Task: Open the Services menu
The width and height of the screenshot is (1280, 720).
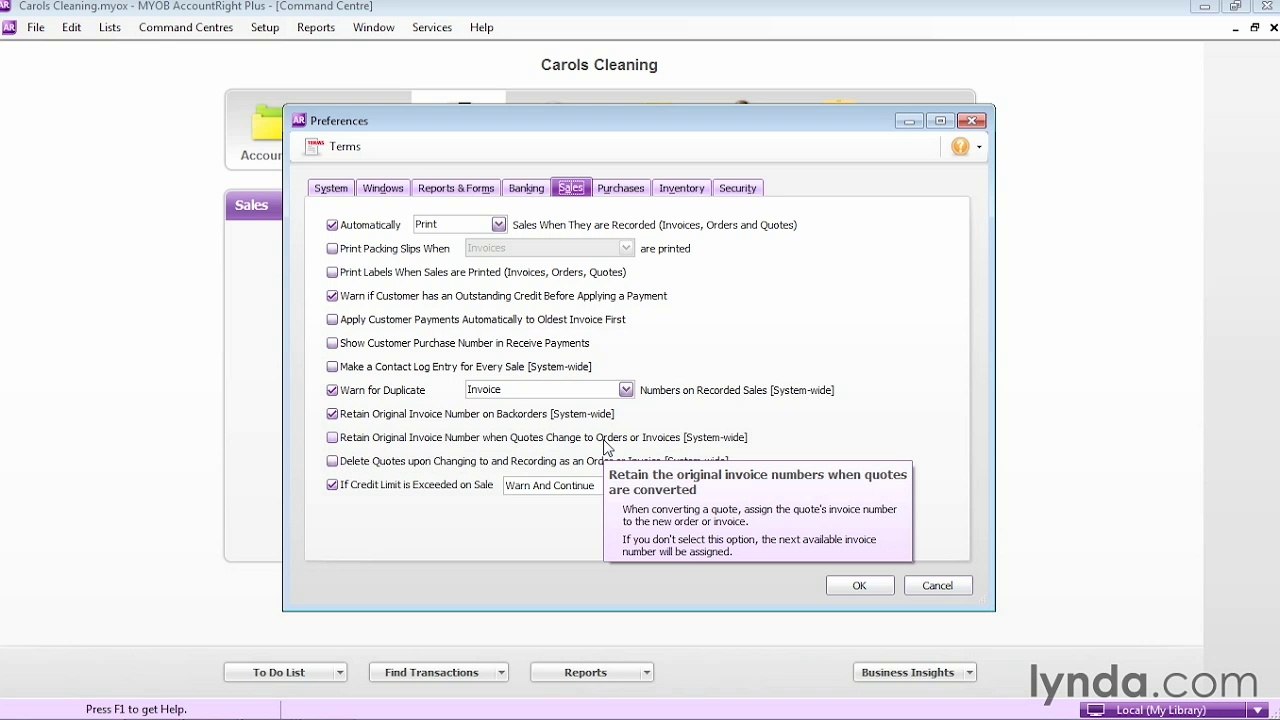Action: pos(432,28)
